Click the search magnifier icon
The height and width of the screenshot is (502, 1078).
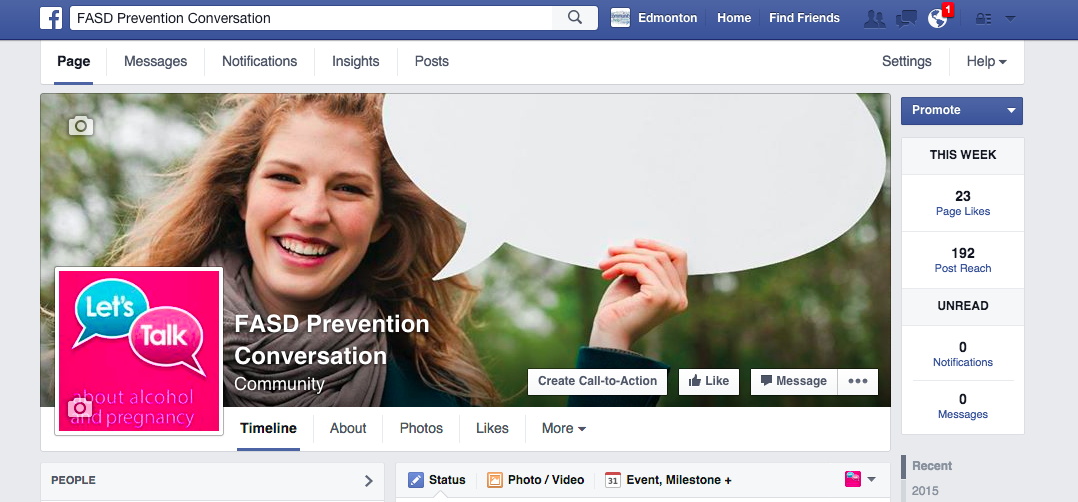pos(575,18)
